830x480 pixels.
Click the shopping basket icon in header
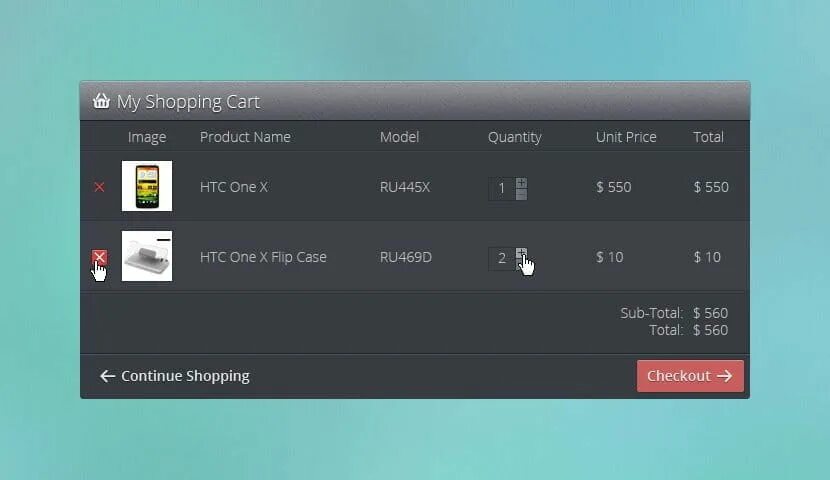101,101
